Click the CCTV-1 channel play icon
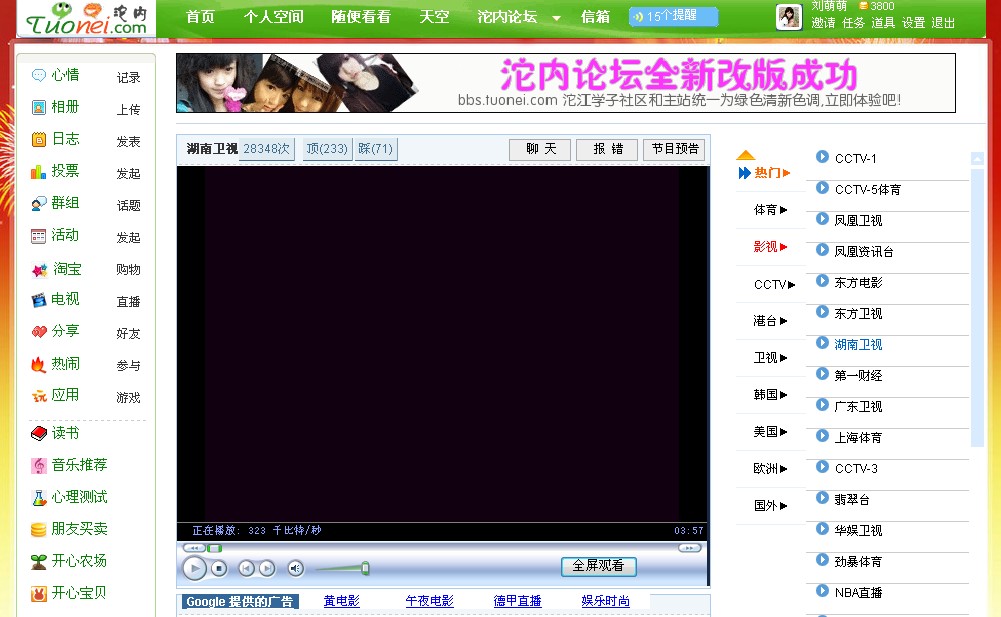This screenshot has width=1001, height=617. (822, 156)
